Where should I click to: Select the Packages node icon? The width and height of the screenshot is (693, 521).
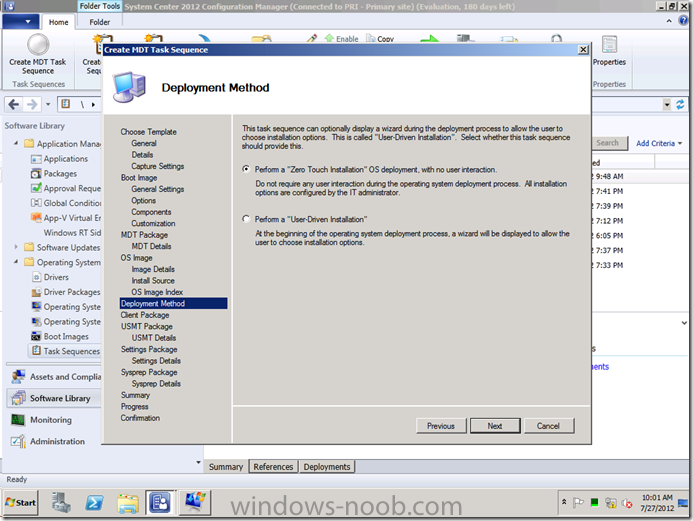(x=36, y=174)
